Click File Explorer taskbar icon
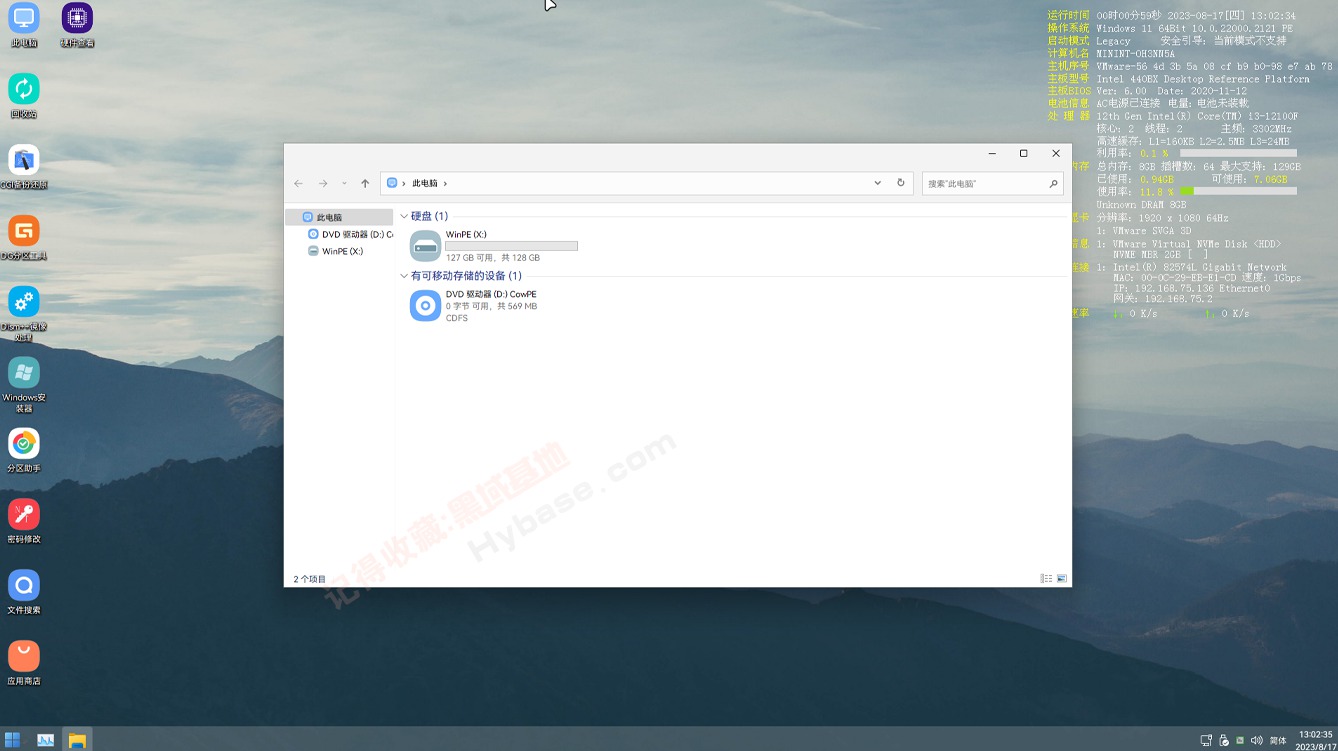Image resolution: width=1338 pixels, height=751 pixels. tap(77, 740)
